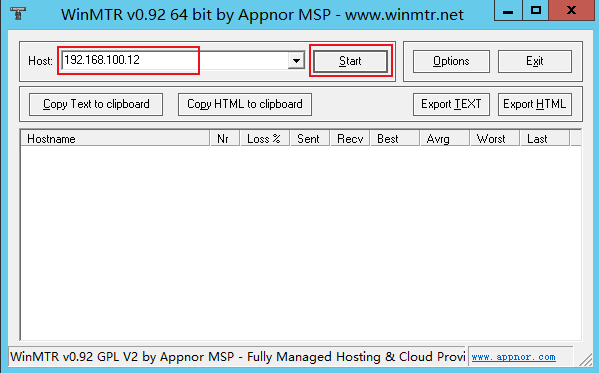The height and width of the screenshot is (373, 599).
Task: Minimize the WinMTR window
Action: (x=508, y=10)
